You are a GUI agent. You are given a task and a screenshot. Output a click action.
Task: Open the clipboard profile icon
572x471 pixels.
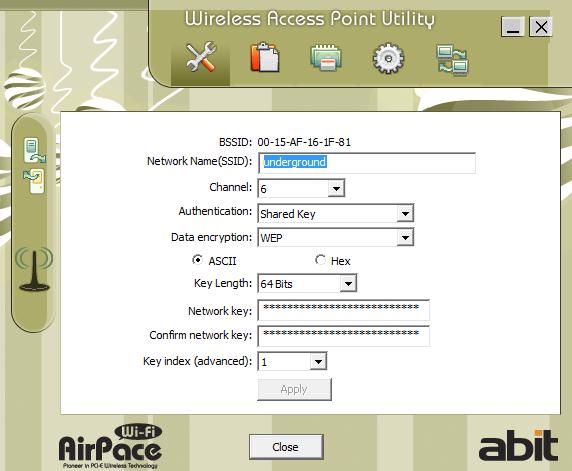(x=265, y=57)
